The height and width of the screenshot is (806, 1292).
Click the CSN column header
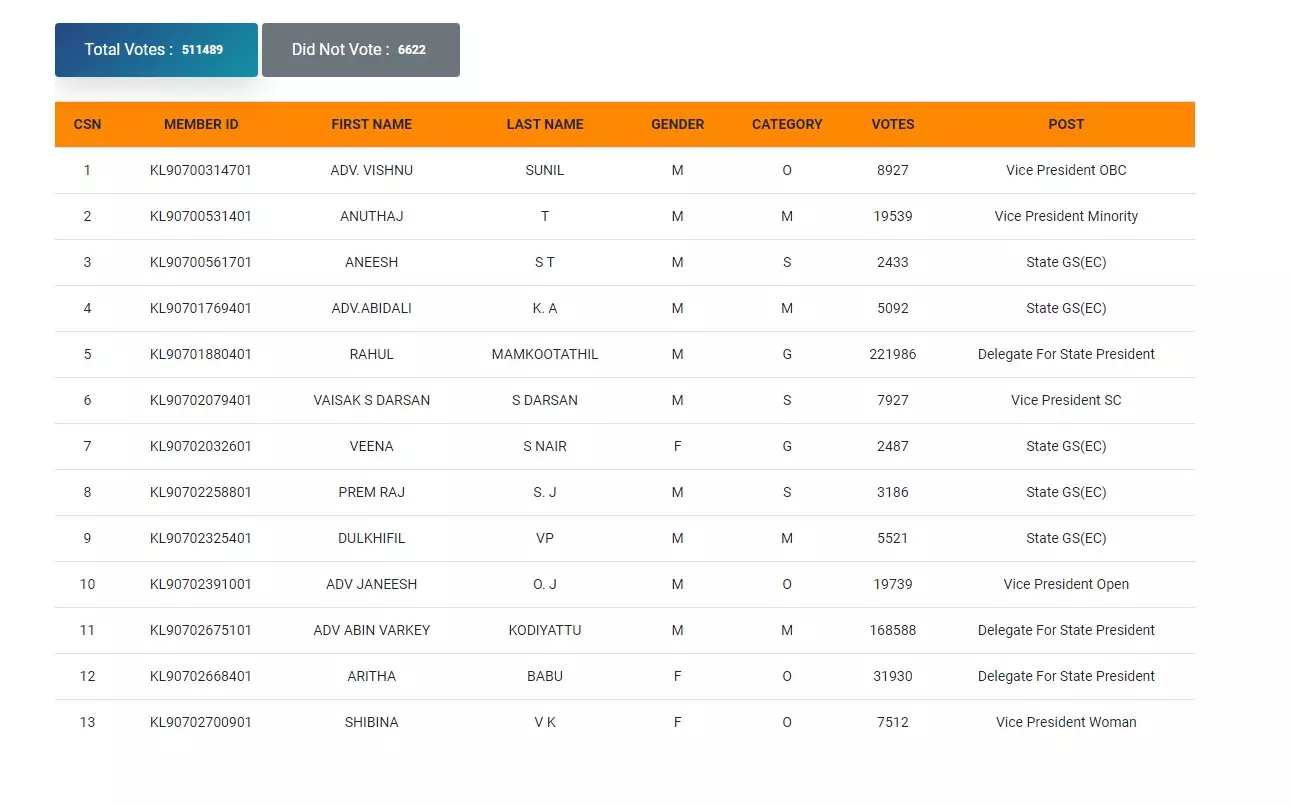click(x=87, y=124)
